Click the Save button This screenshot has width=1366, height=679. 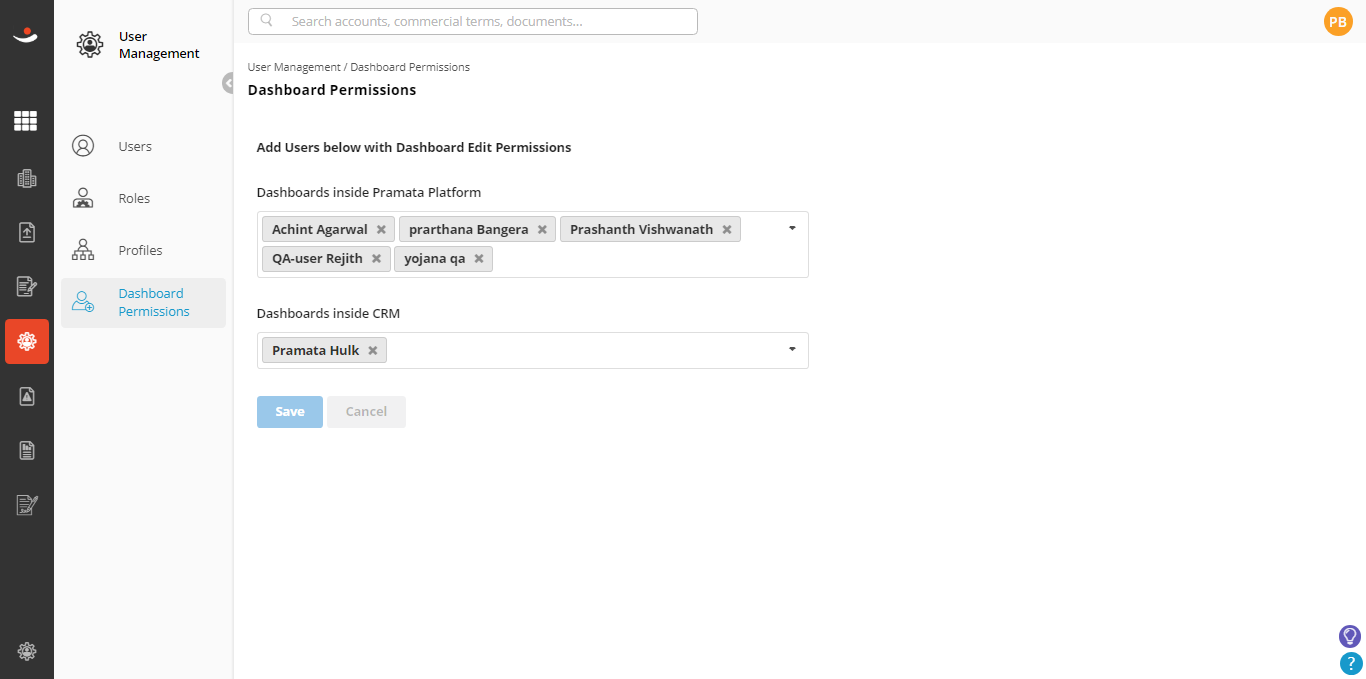290,412
